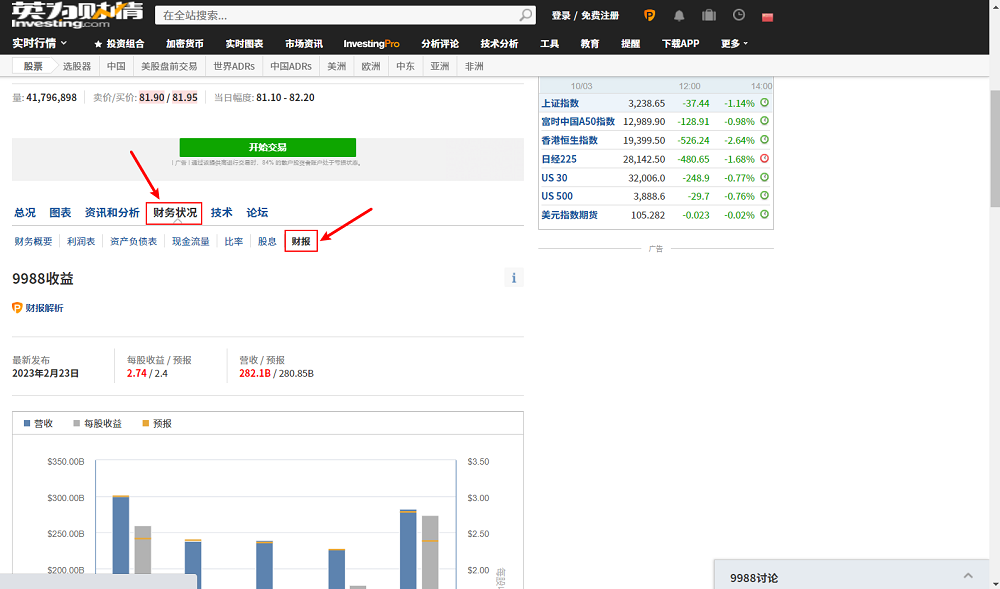Open the 现金流量 sub-tab
1000x589 pixels.
pyautogui.click(x=191, y=242)
